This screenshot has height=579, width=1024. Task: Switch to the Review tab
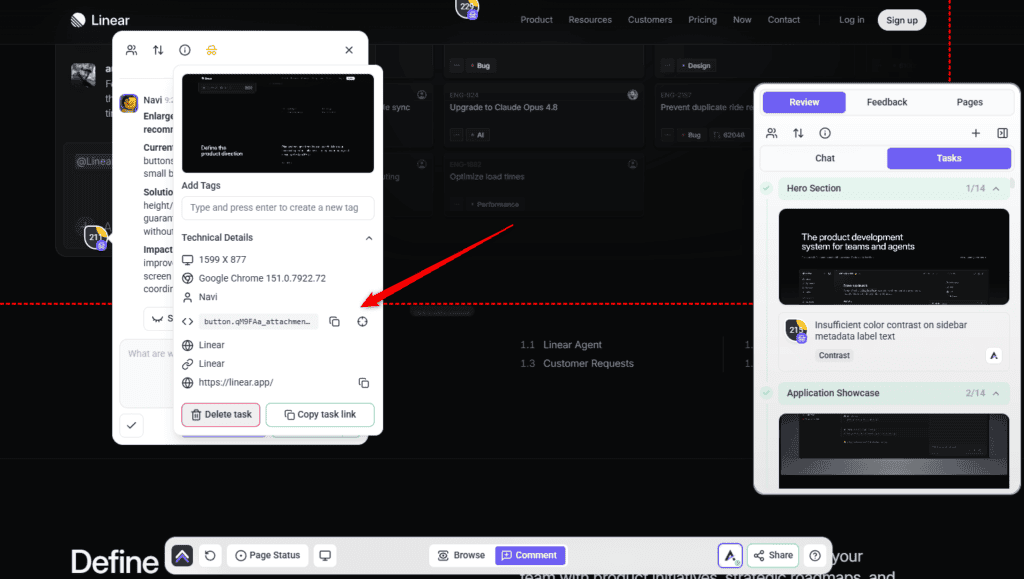(x=804, y=102)
